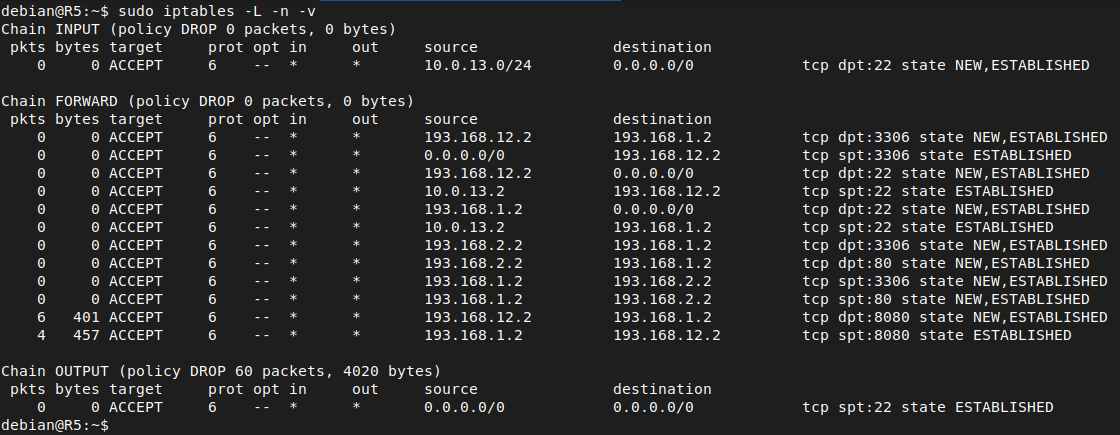Click the "Chain FORWARD (policy DROP 0 packets, 0 bytes)" header
Viewport: 1120px width, 435px height.
208,101
